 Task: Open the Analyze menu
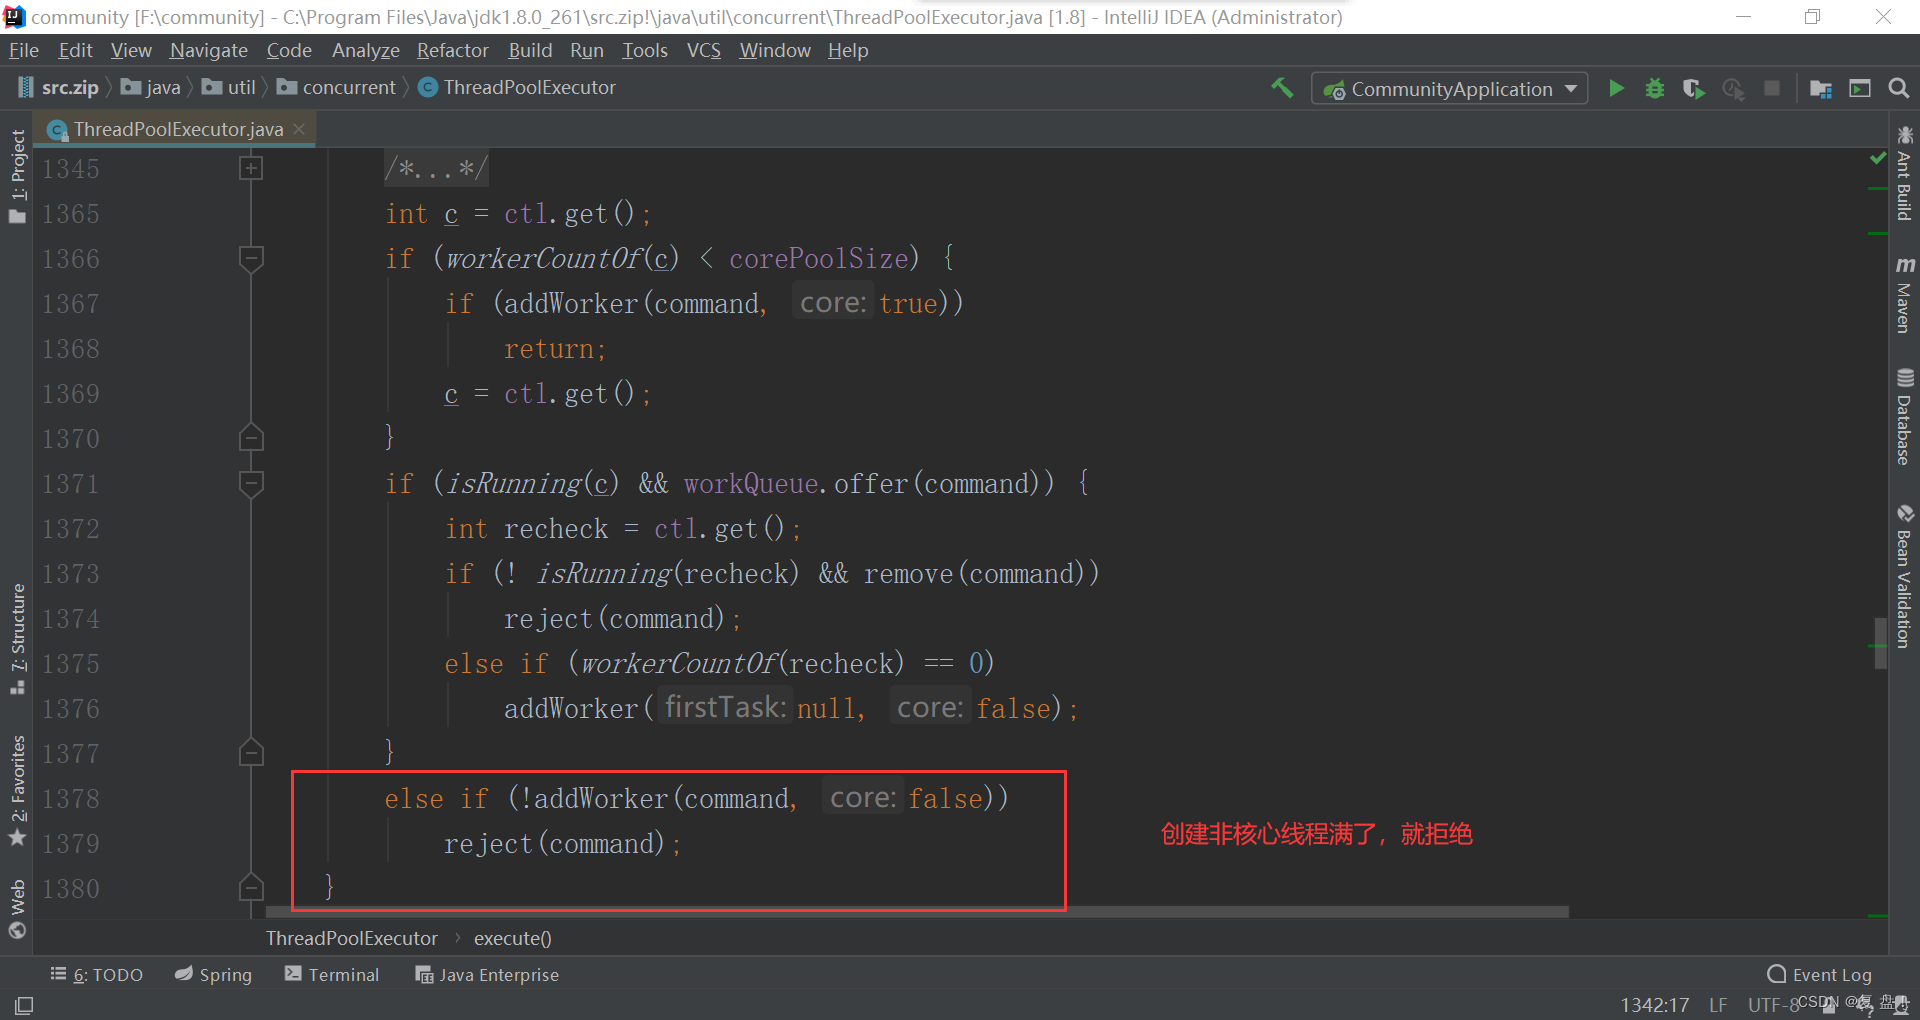tap(366, 50)
